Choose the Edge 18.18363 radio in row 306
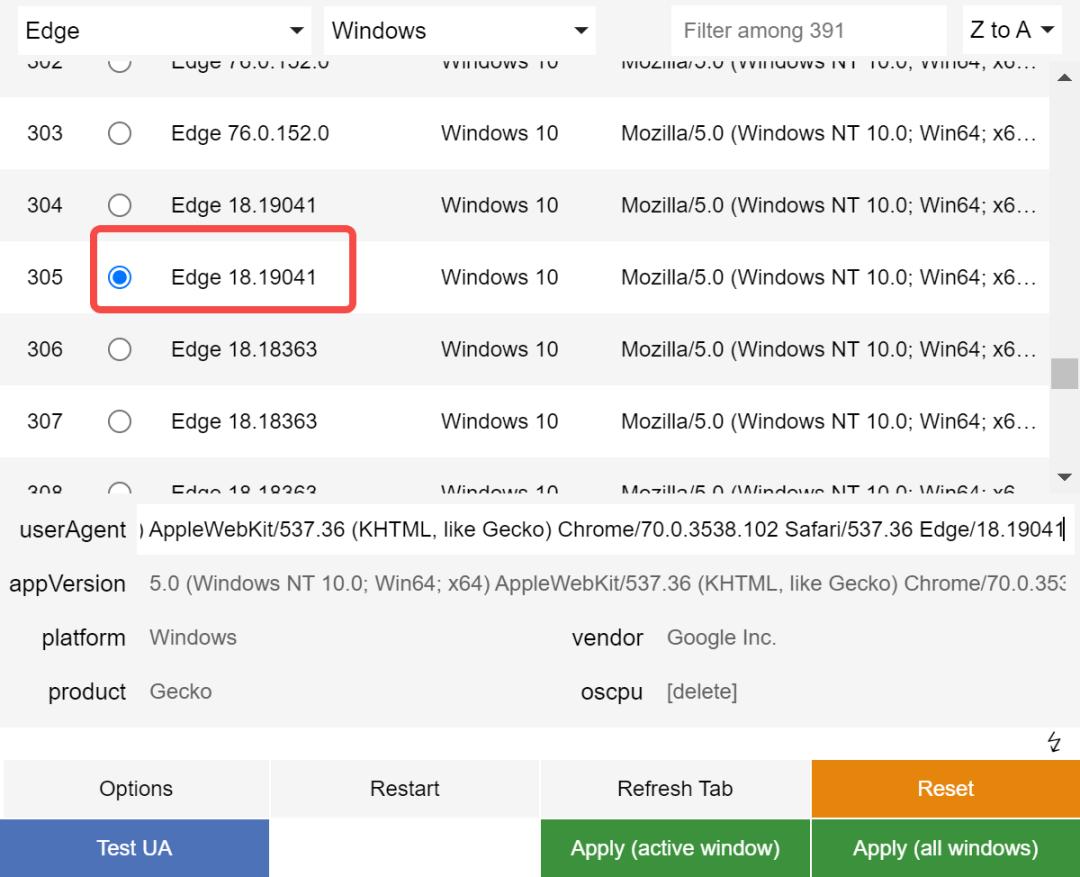 click(119, 349)
